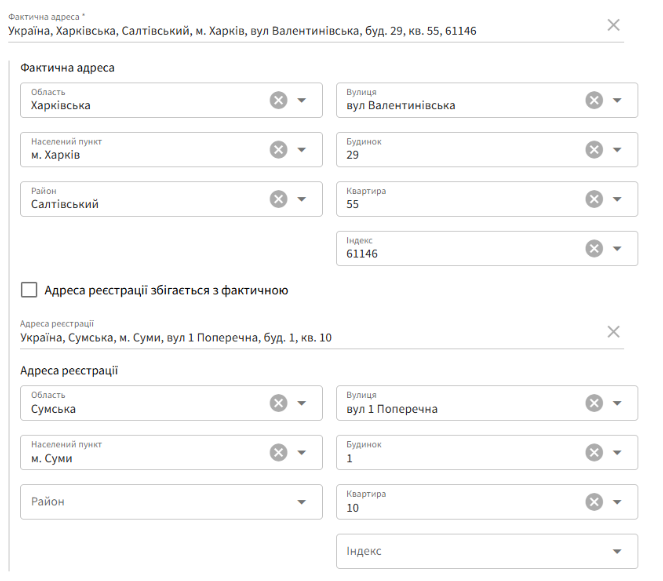The height and width of the screenshot is (581, 663).
Task: Clear the Індекс field showing 61146
Action: (x=594, y=249)
